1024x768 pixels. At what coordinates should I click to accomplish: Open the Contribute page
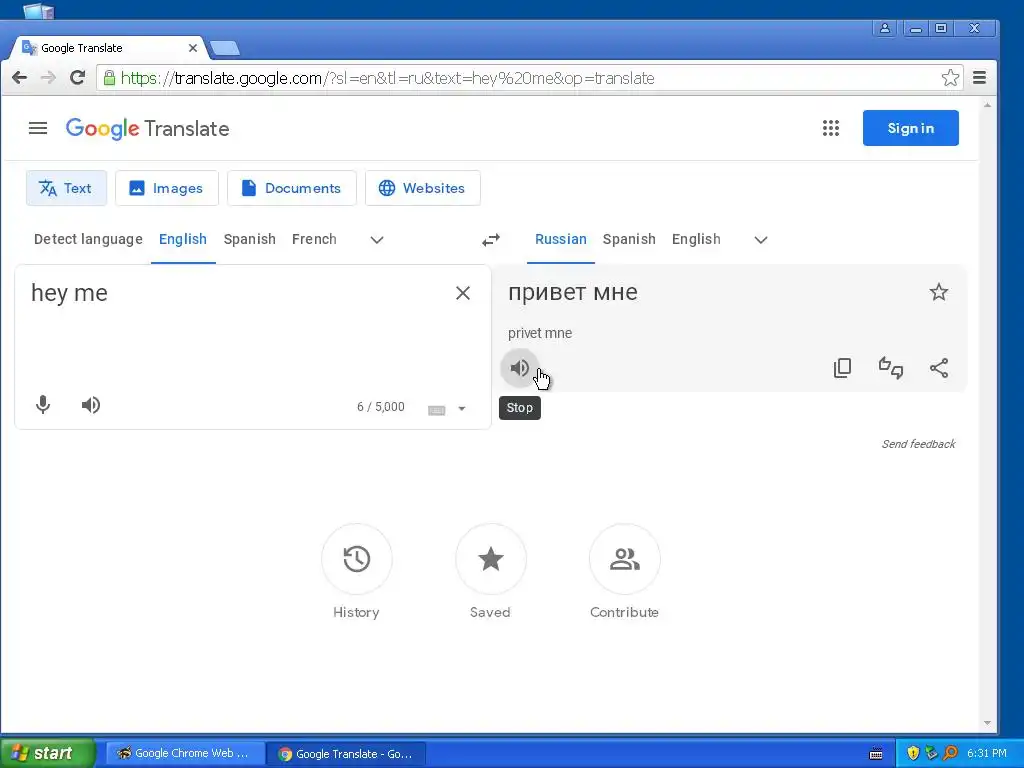click(624, 559)
